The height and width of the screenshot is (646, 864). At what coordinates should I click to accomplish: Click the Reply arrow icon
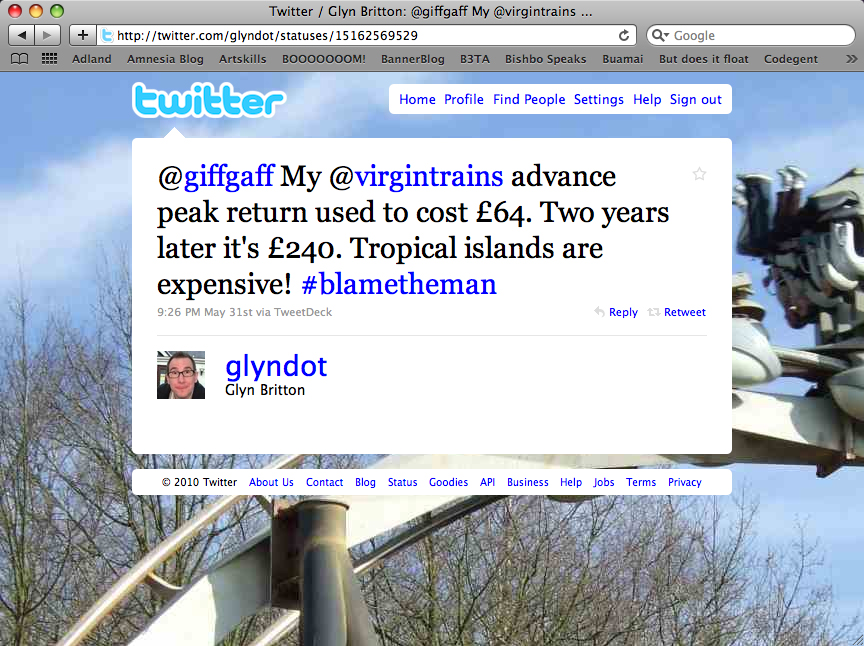pos(600,312)
